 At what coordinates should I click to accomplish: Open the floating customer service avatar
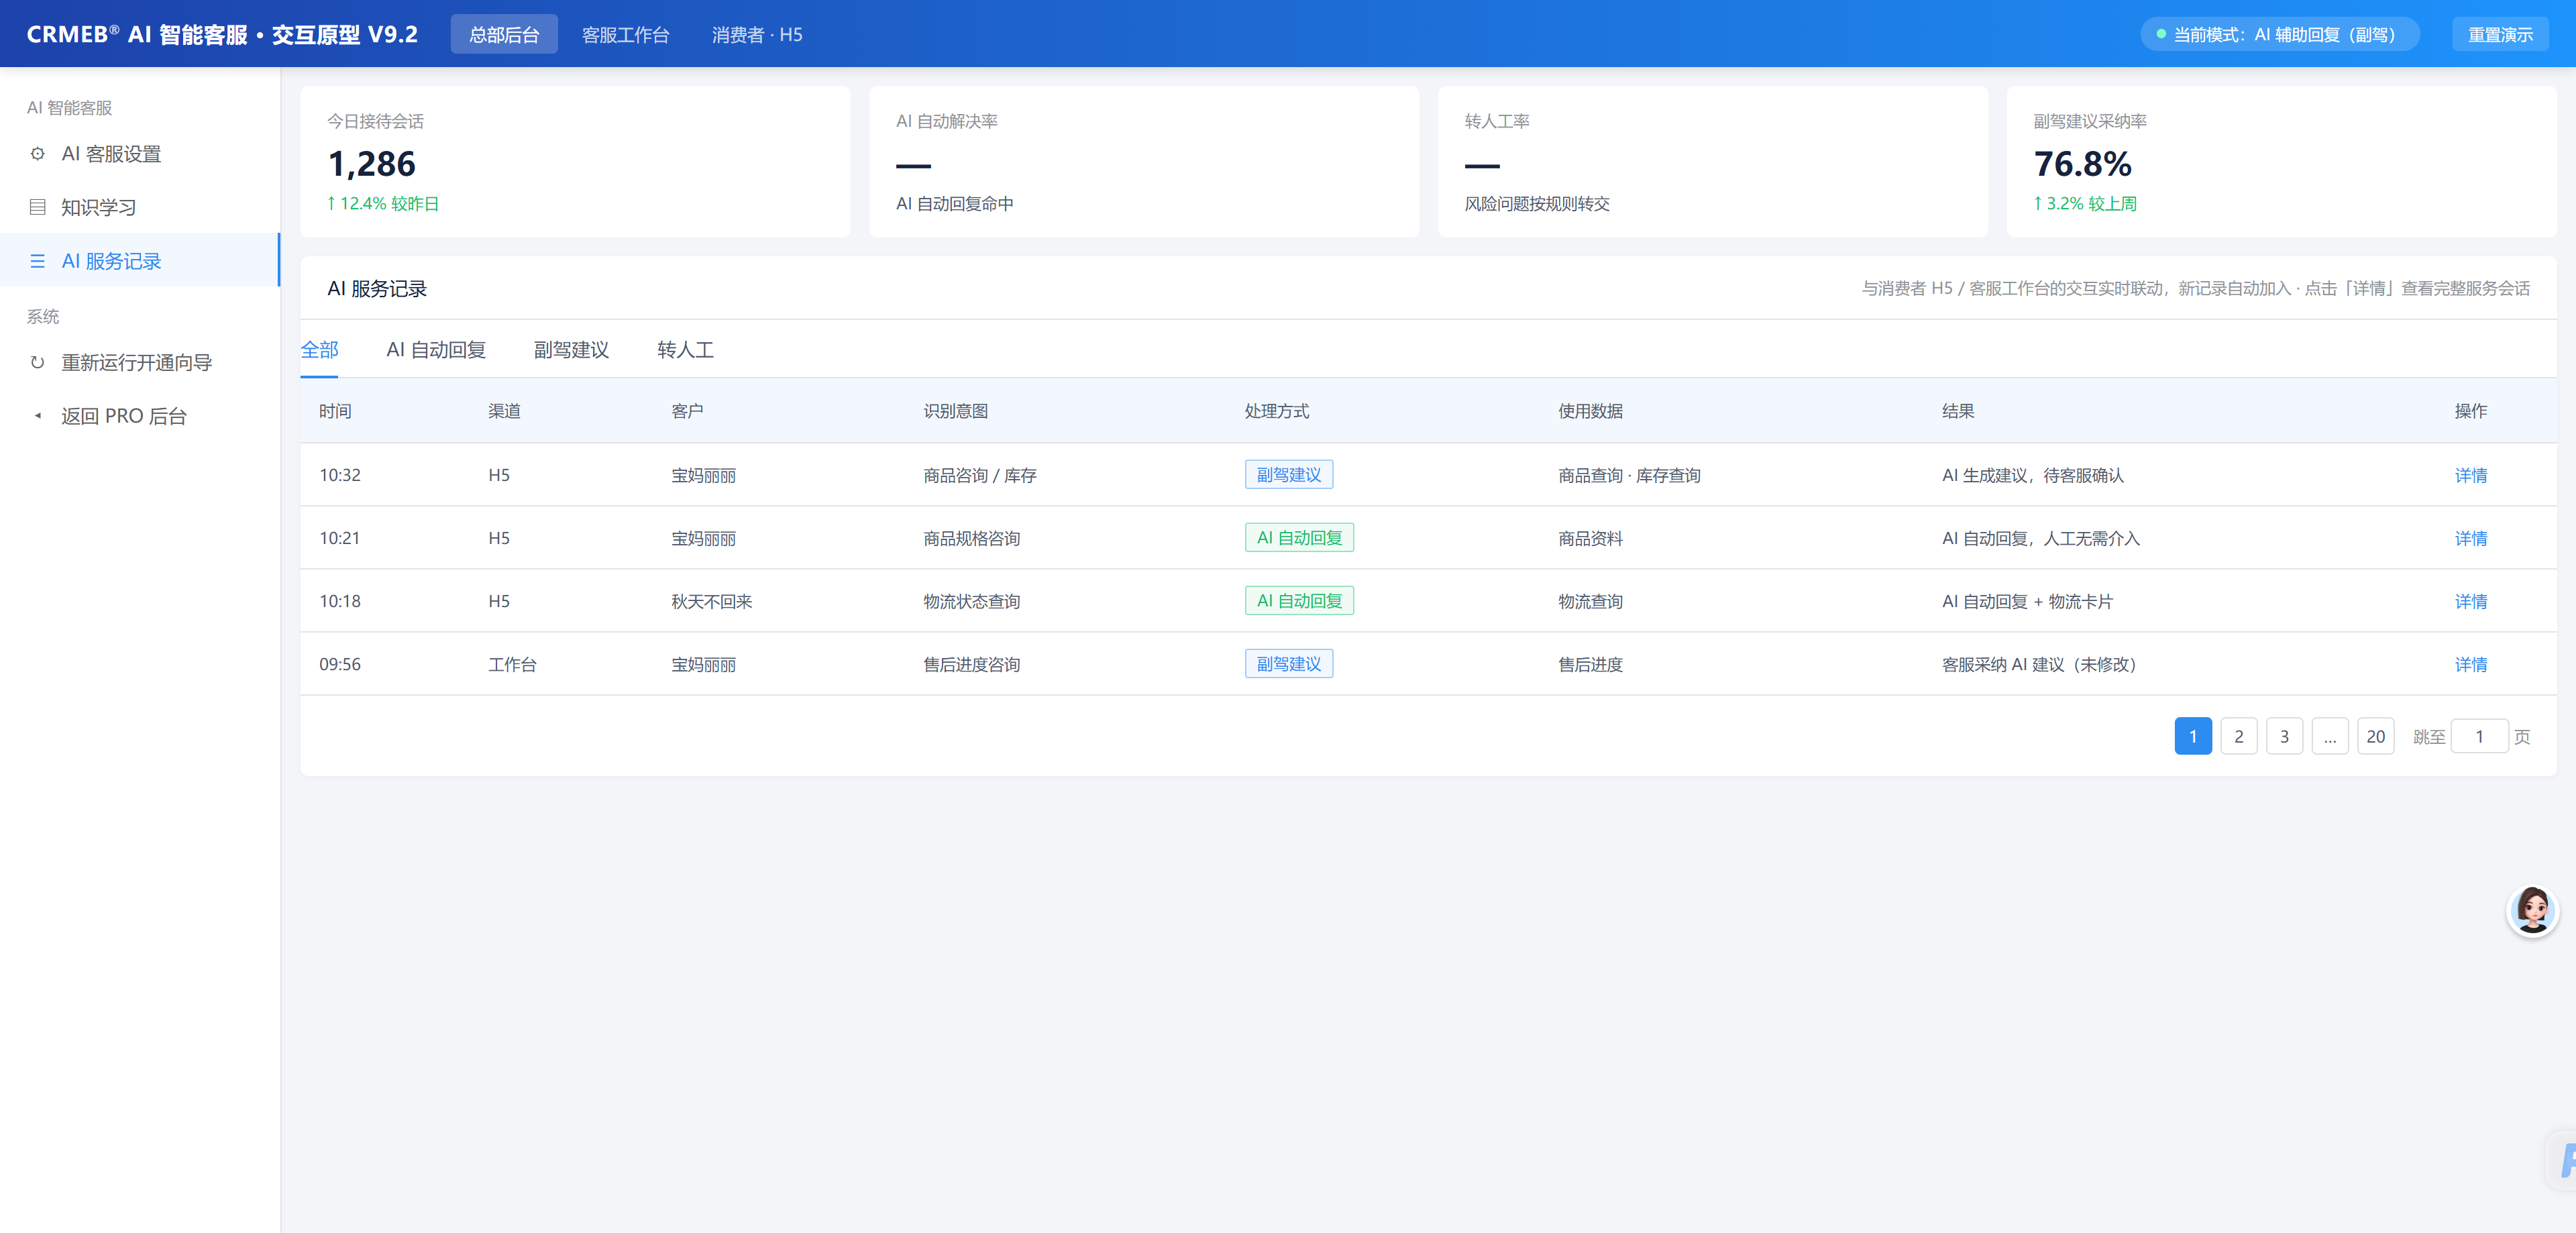click(2532, 910)
